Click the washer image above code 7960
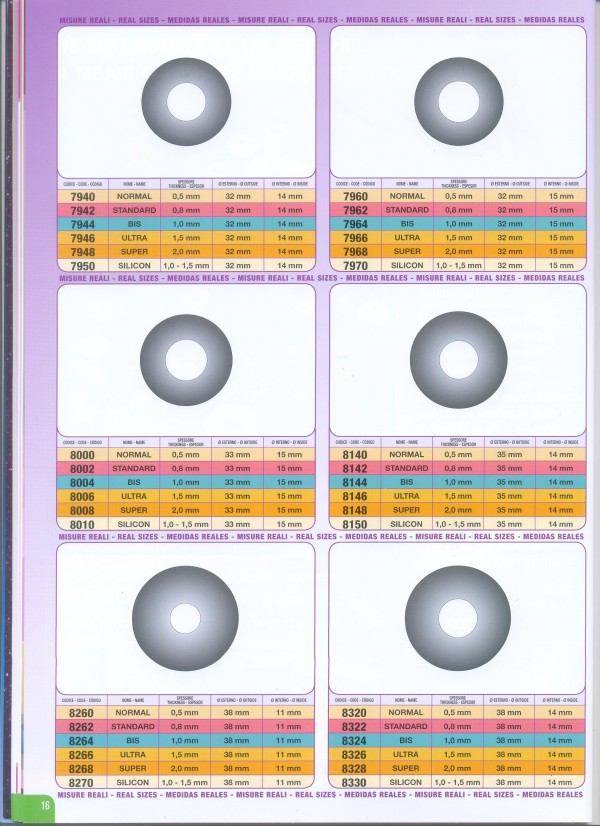The width and height of the screenshot is (600, 826). coord(459,102)
